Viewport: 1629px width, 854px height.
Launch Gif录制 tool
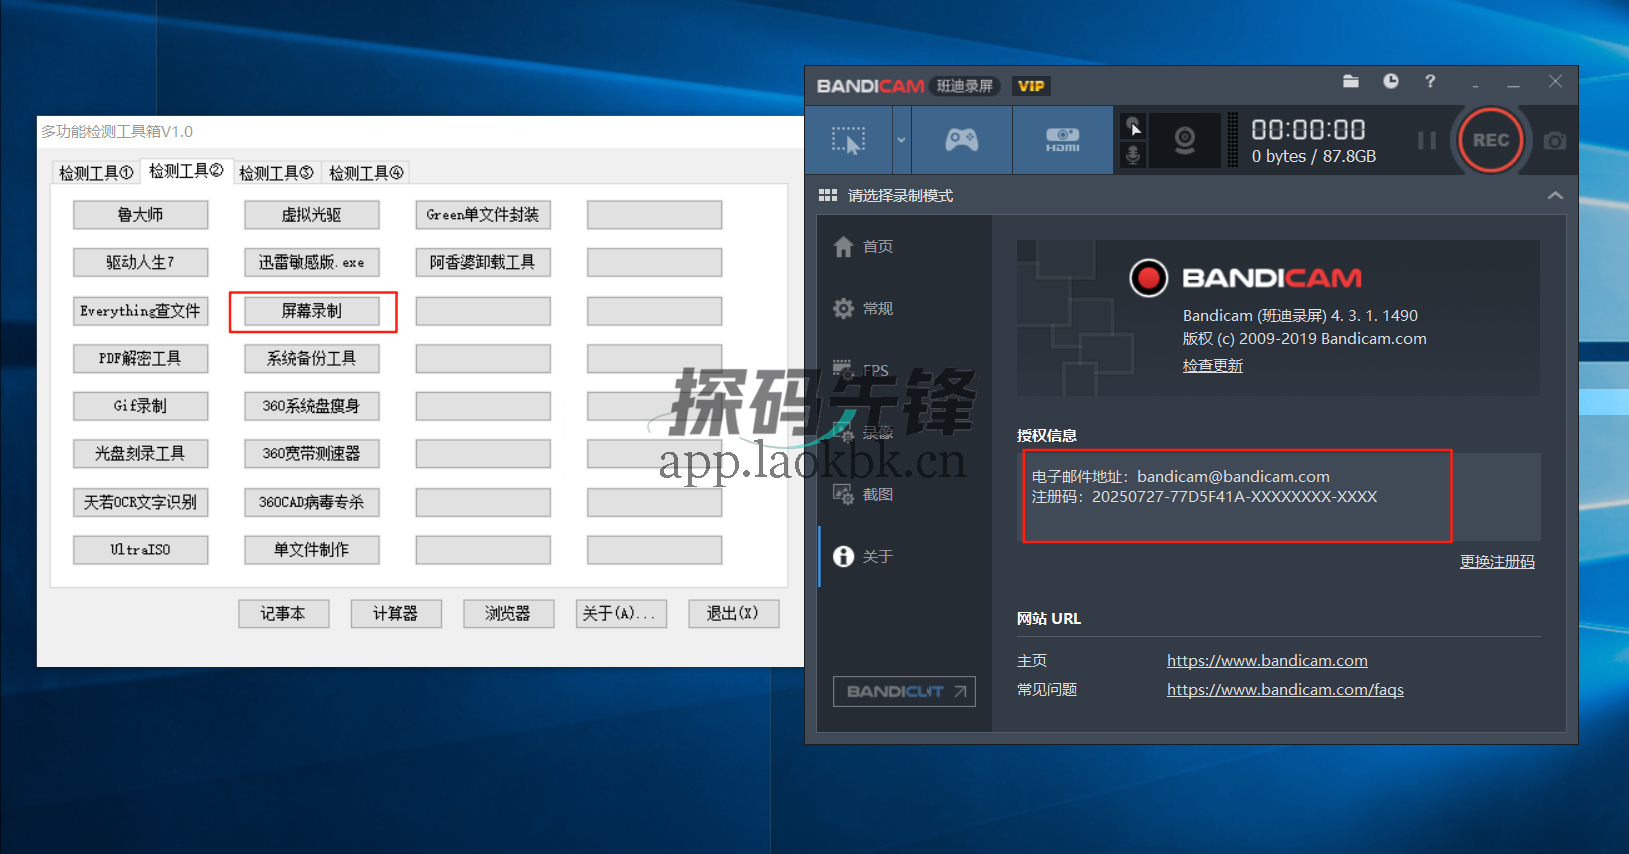click(x=140, y=406)
